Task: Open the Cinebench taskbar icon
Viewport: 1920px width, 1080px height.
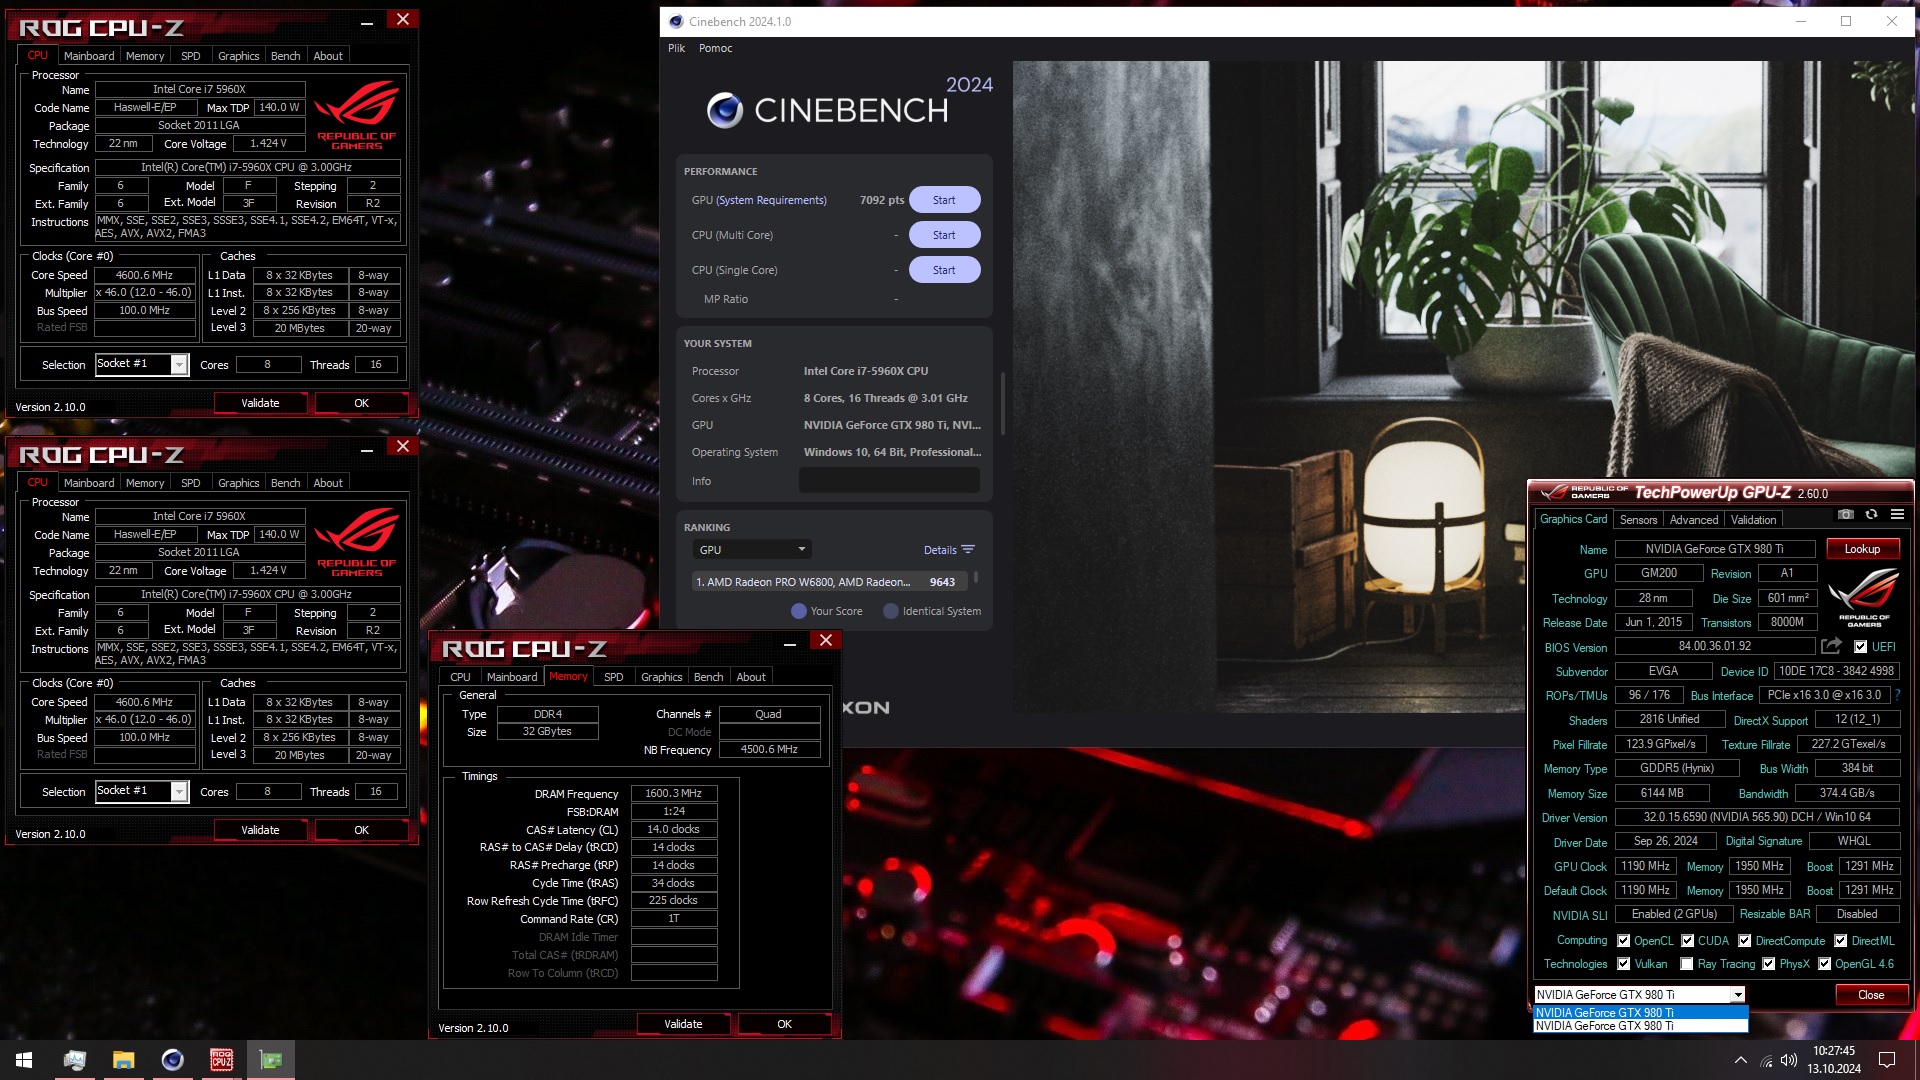Action: click(172, 1060)
